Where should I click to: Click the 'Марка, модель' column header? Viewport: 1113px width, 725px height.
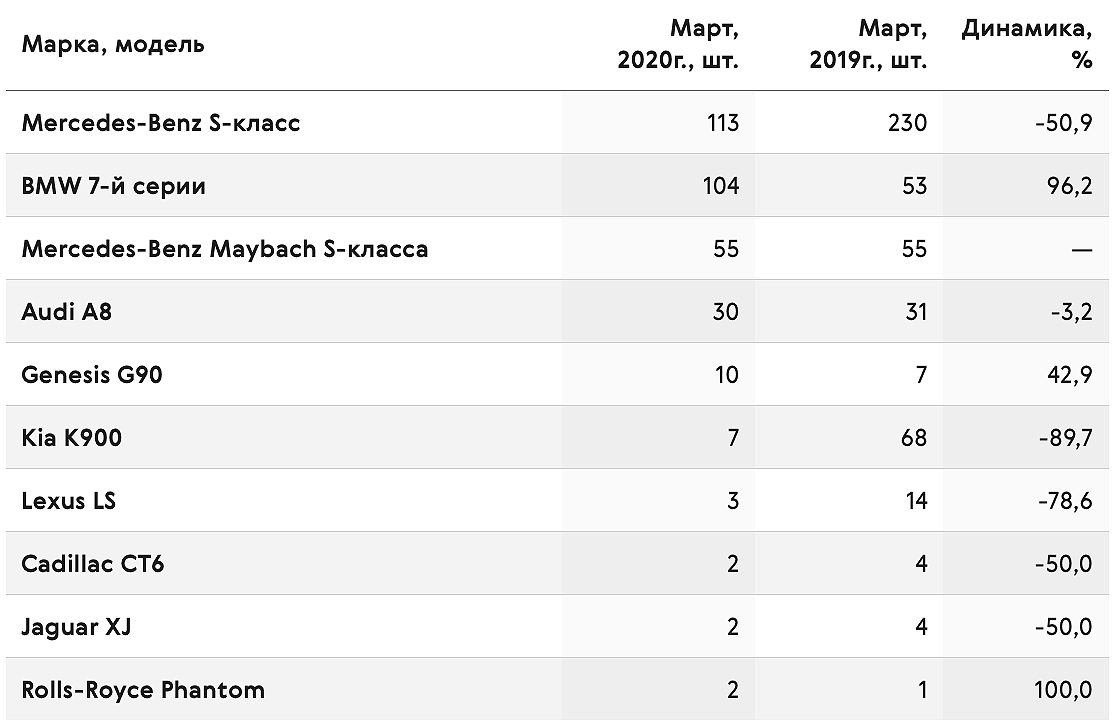click(113, 45)
